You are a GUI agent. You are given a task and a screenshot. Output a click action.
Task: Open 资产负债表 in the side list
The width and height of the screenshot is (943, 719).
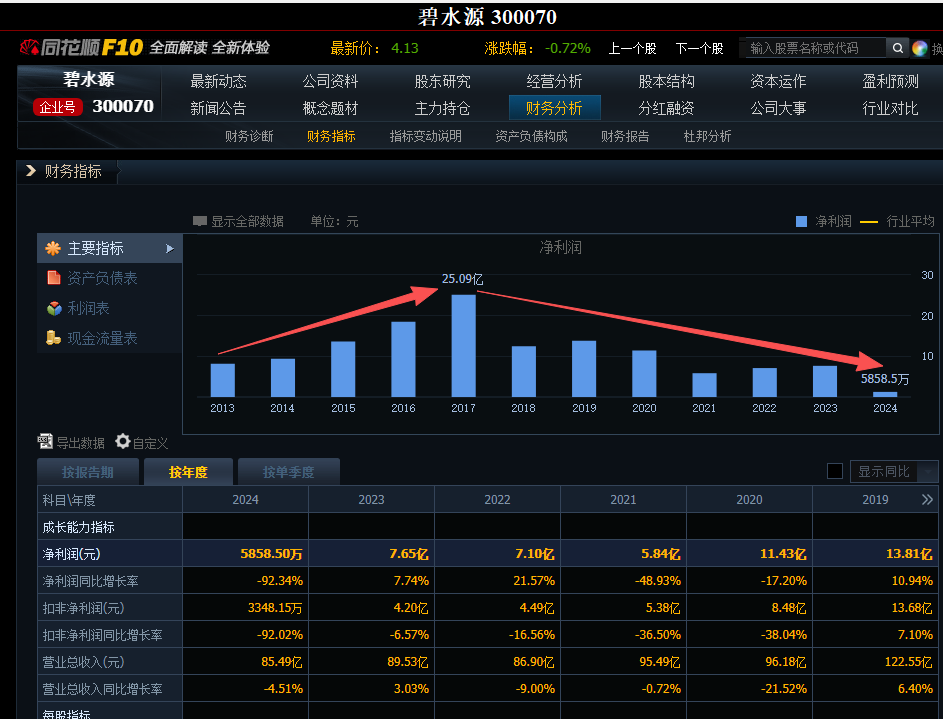(x=102, y=278)
